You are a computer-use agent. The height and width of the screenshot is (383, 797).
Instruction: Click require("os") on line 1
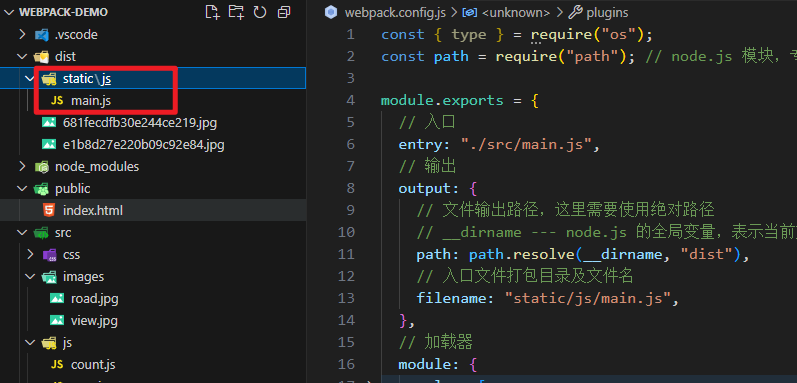[x=587, y=35]
